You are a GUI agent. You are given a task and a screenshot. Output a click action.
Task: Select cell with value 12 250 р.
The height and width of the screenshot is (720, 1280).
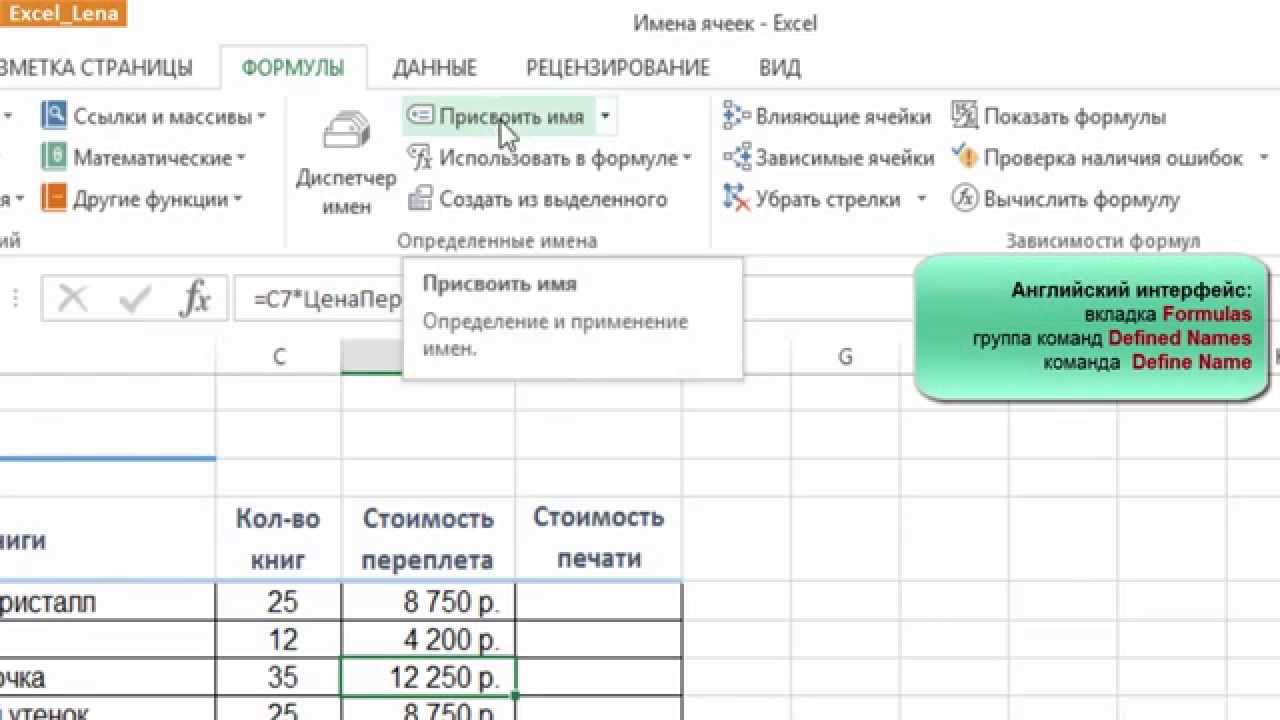pyautogui.click(x=428, y=677)
